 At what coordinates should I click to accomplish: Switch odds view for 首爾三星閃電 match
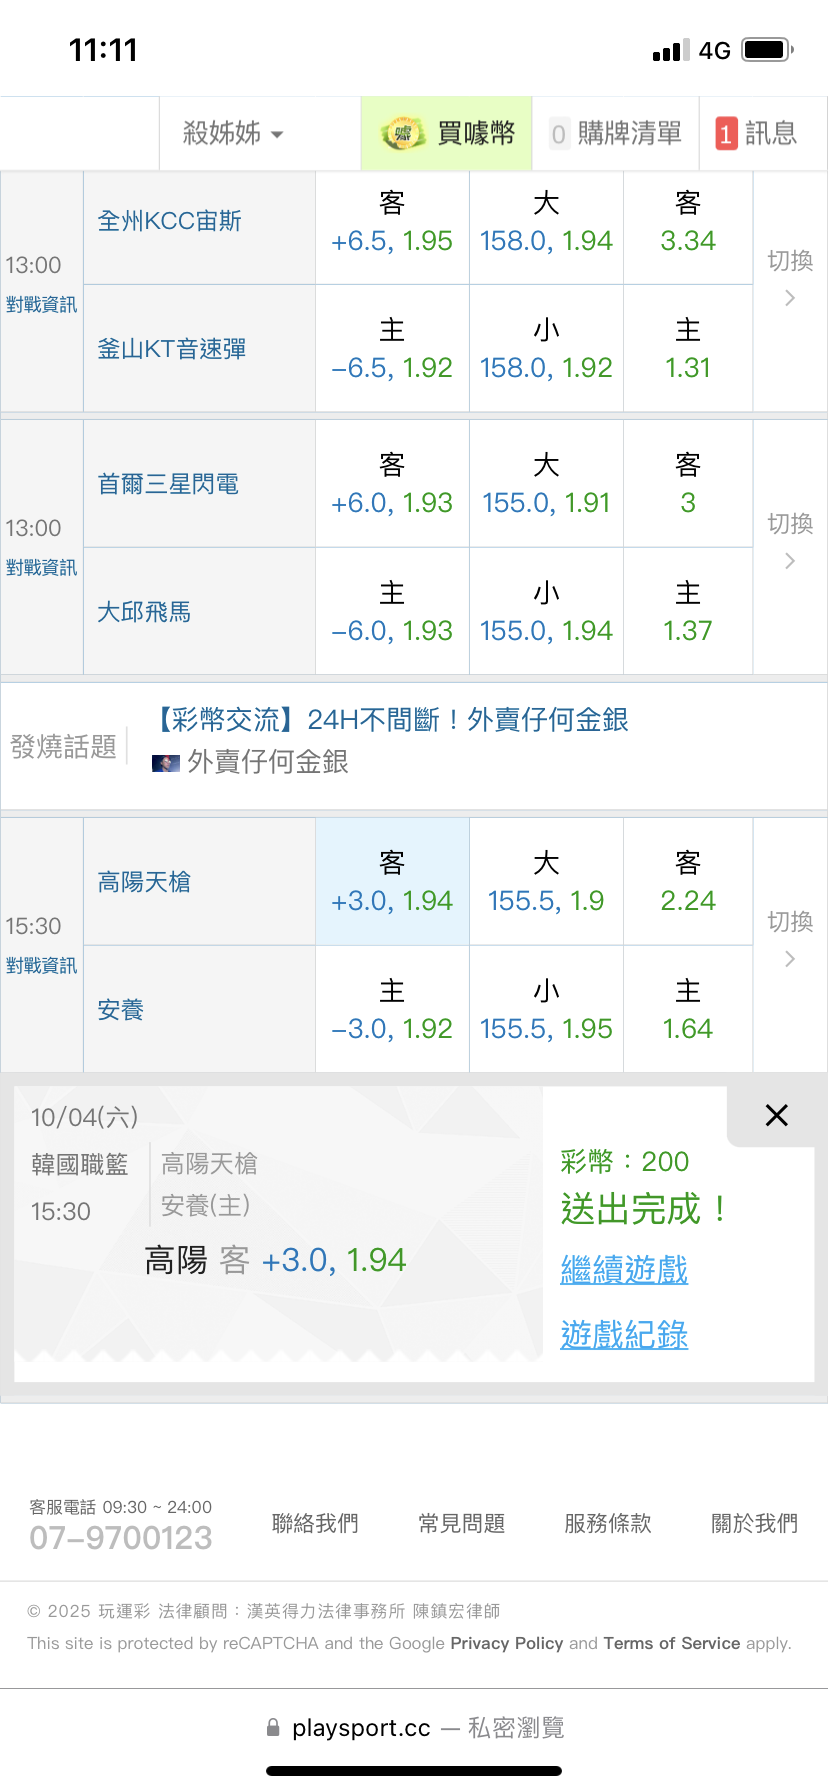pyautogui.click(x=790, y=540)
